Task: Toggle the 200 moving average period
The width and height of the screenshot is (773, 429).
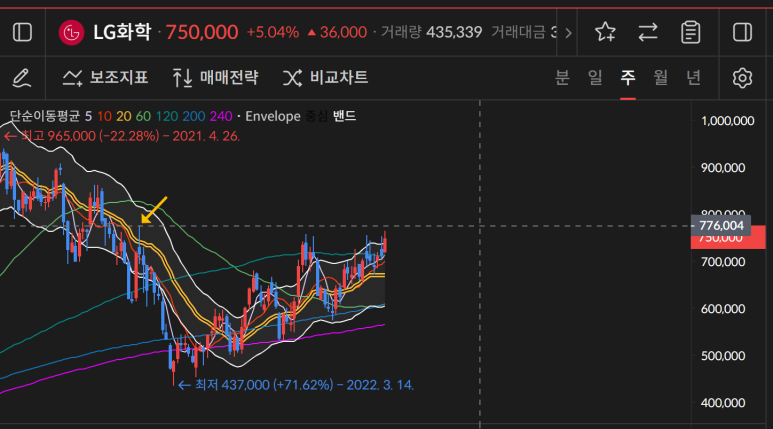Action: pos(194,116)
